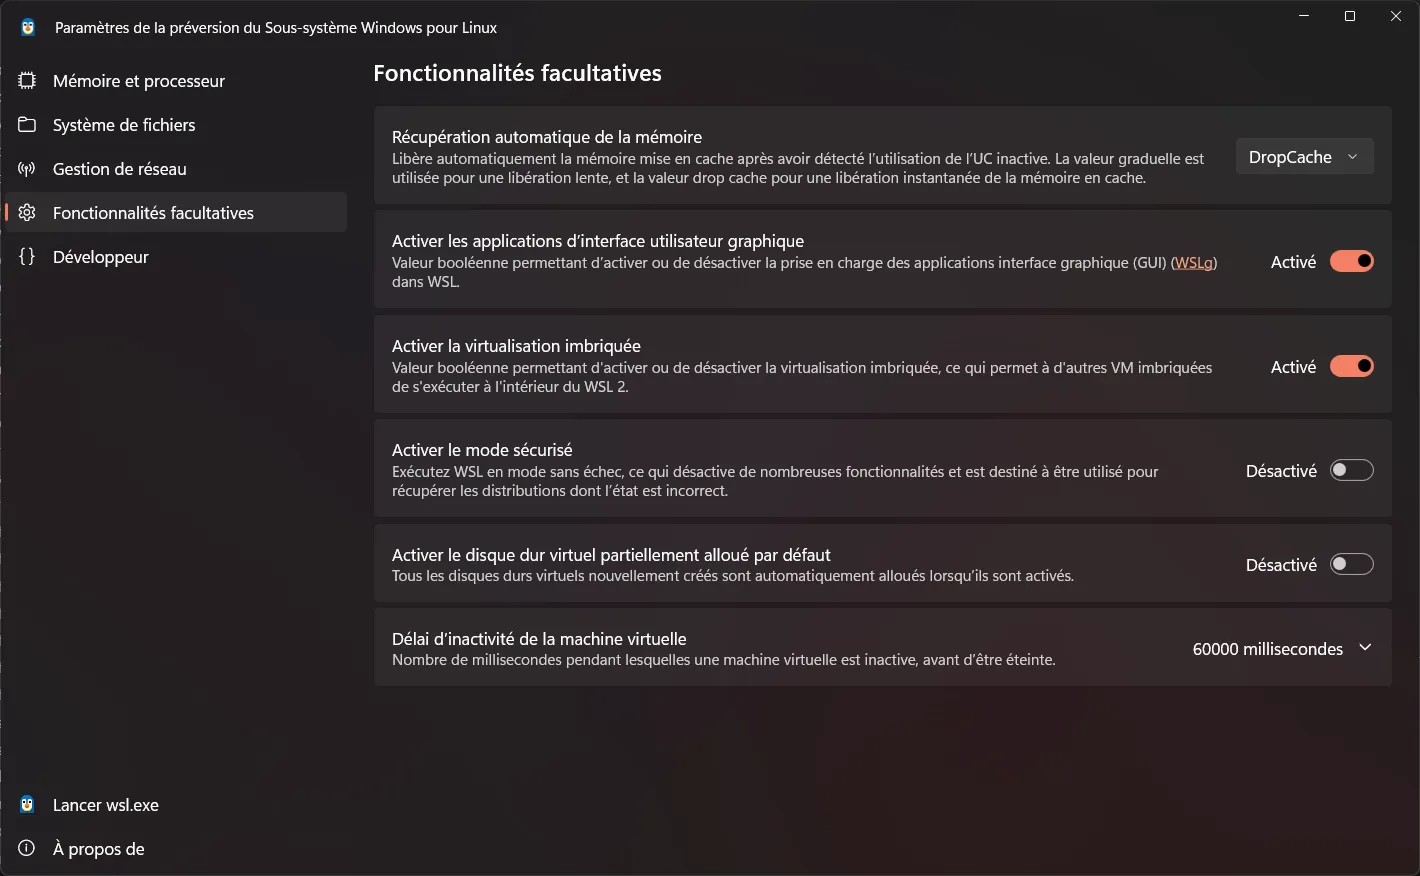This screenshot has height=876, width=1420.
Task: Click Lancer wsl.exe
Action: pyautogui.click(x=105, y=804)
